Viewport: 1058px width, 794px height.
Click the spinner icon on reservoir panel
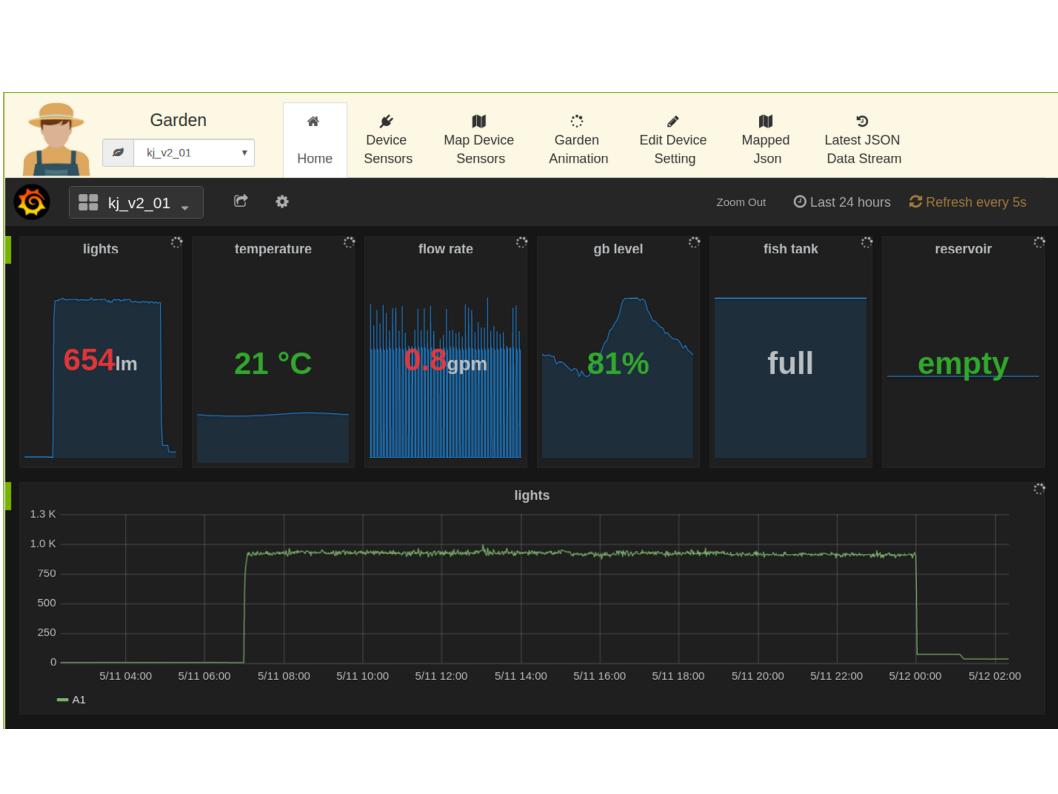(1039, 242)
